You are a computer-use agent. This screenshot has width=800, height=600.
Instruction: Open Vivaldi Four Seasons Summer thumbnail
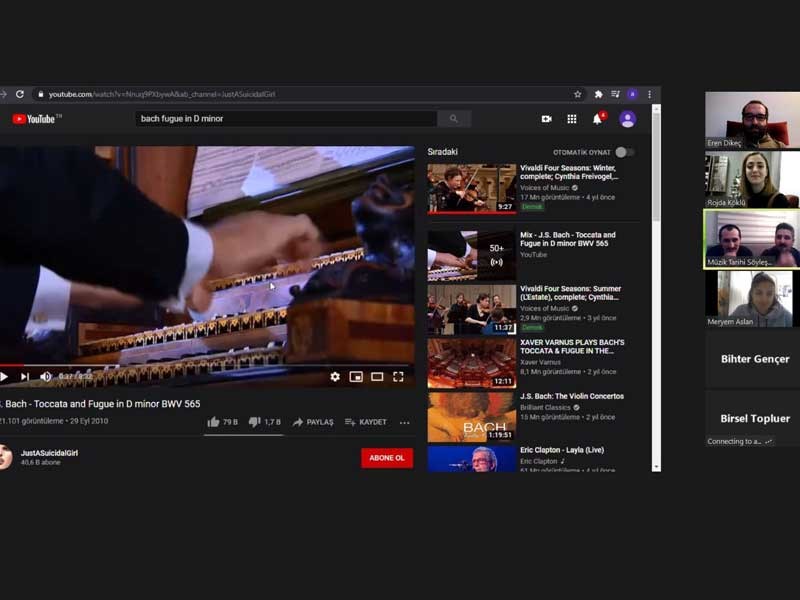[x=472, y=309]
